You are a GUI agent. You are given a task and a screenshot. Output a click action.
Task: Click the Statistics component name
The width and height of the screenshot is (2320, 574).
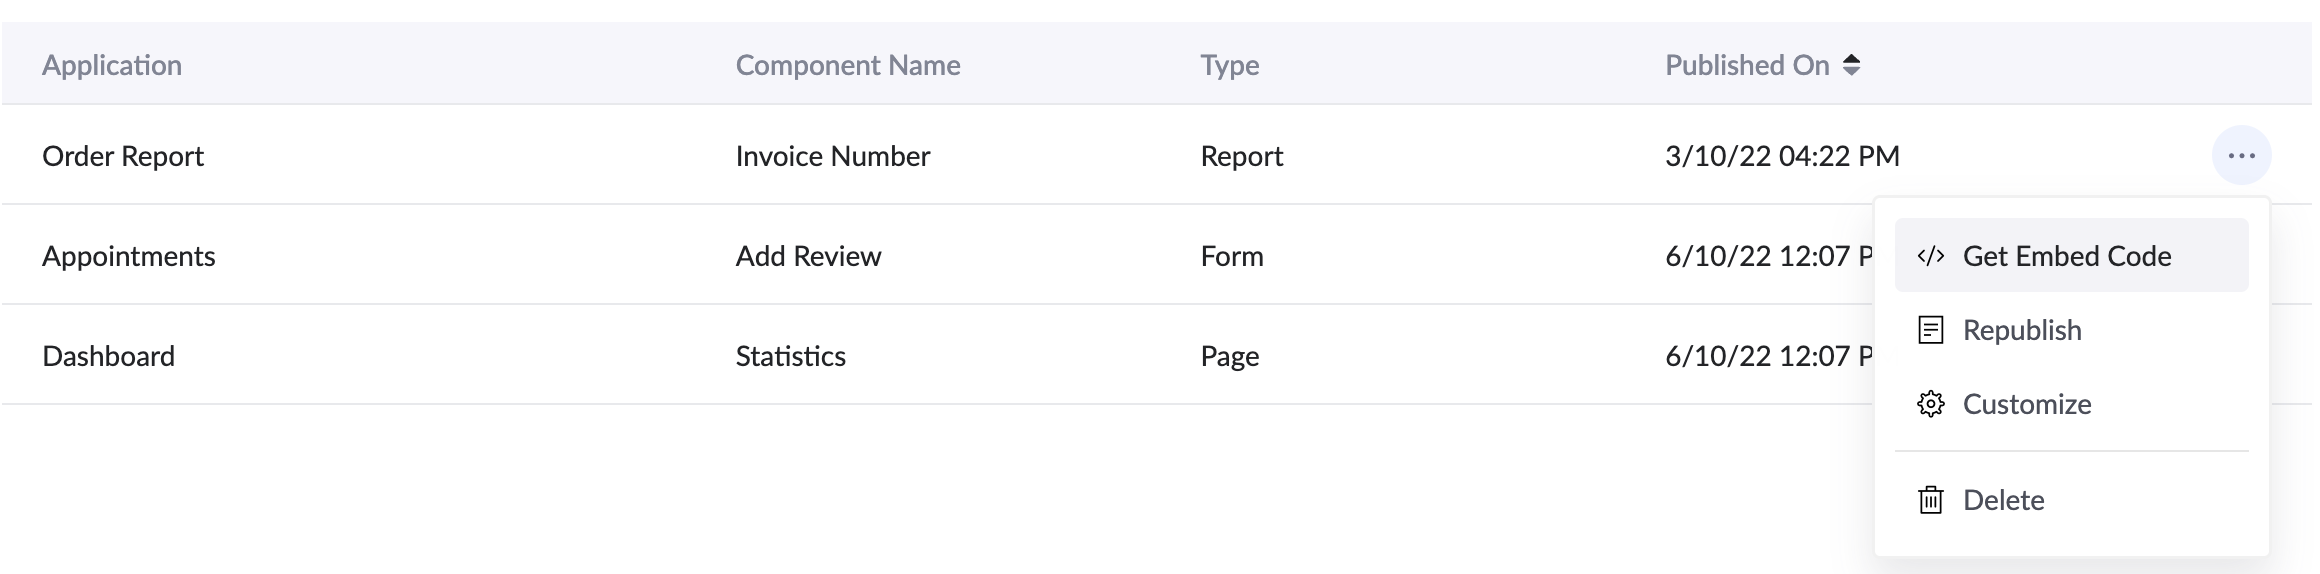pyautogui.click(x=790, y=356)
